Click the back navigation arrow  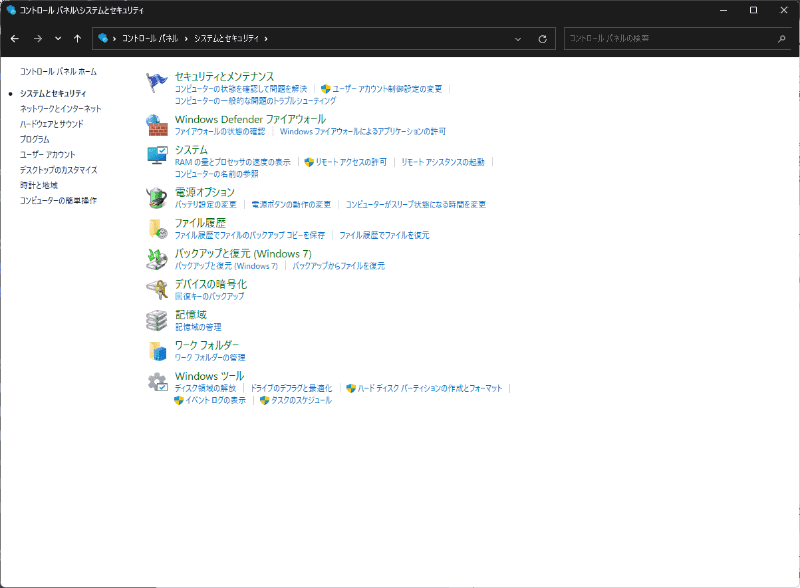pos(15,38)
